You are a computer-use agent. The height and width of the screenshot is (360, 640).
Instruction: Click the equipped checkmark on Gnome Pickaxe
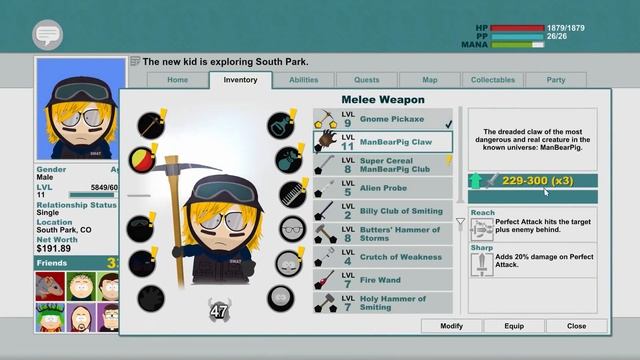point(448,124)
